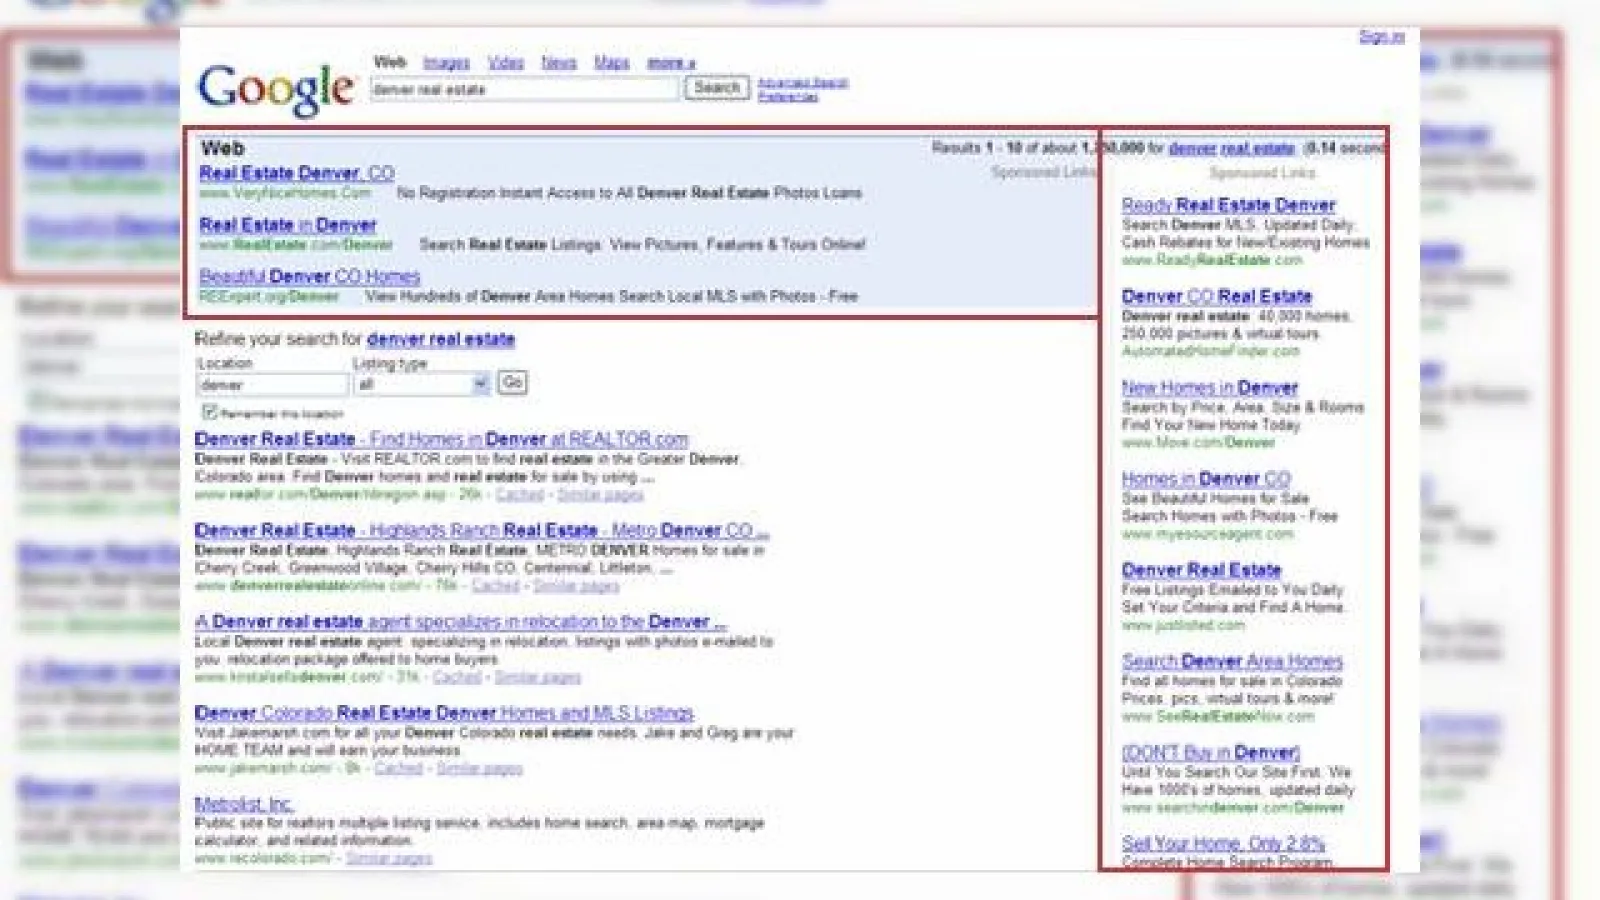Image resolution: width=1600 pixels, height=900 pixels.
Task: Open Cached link for jakemarsh.com result
Action: click(x=399, y=768)
